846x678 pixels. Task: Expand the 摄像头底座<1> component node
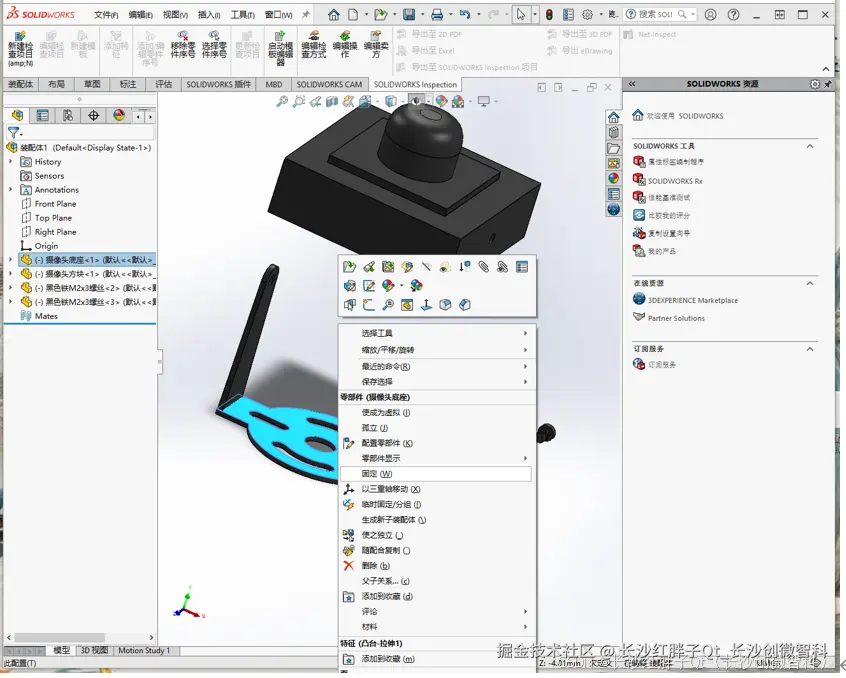click(10, 259)
